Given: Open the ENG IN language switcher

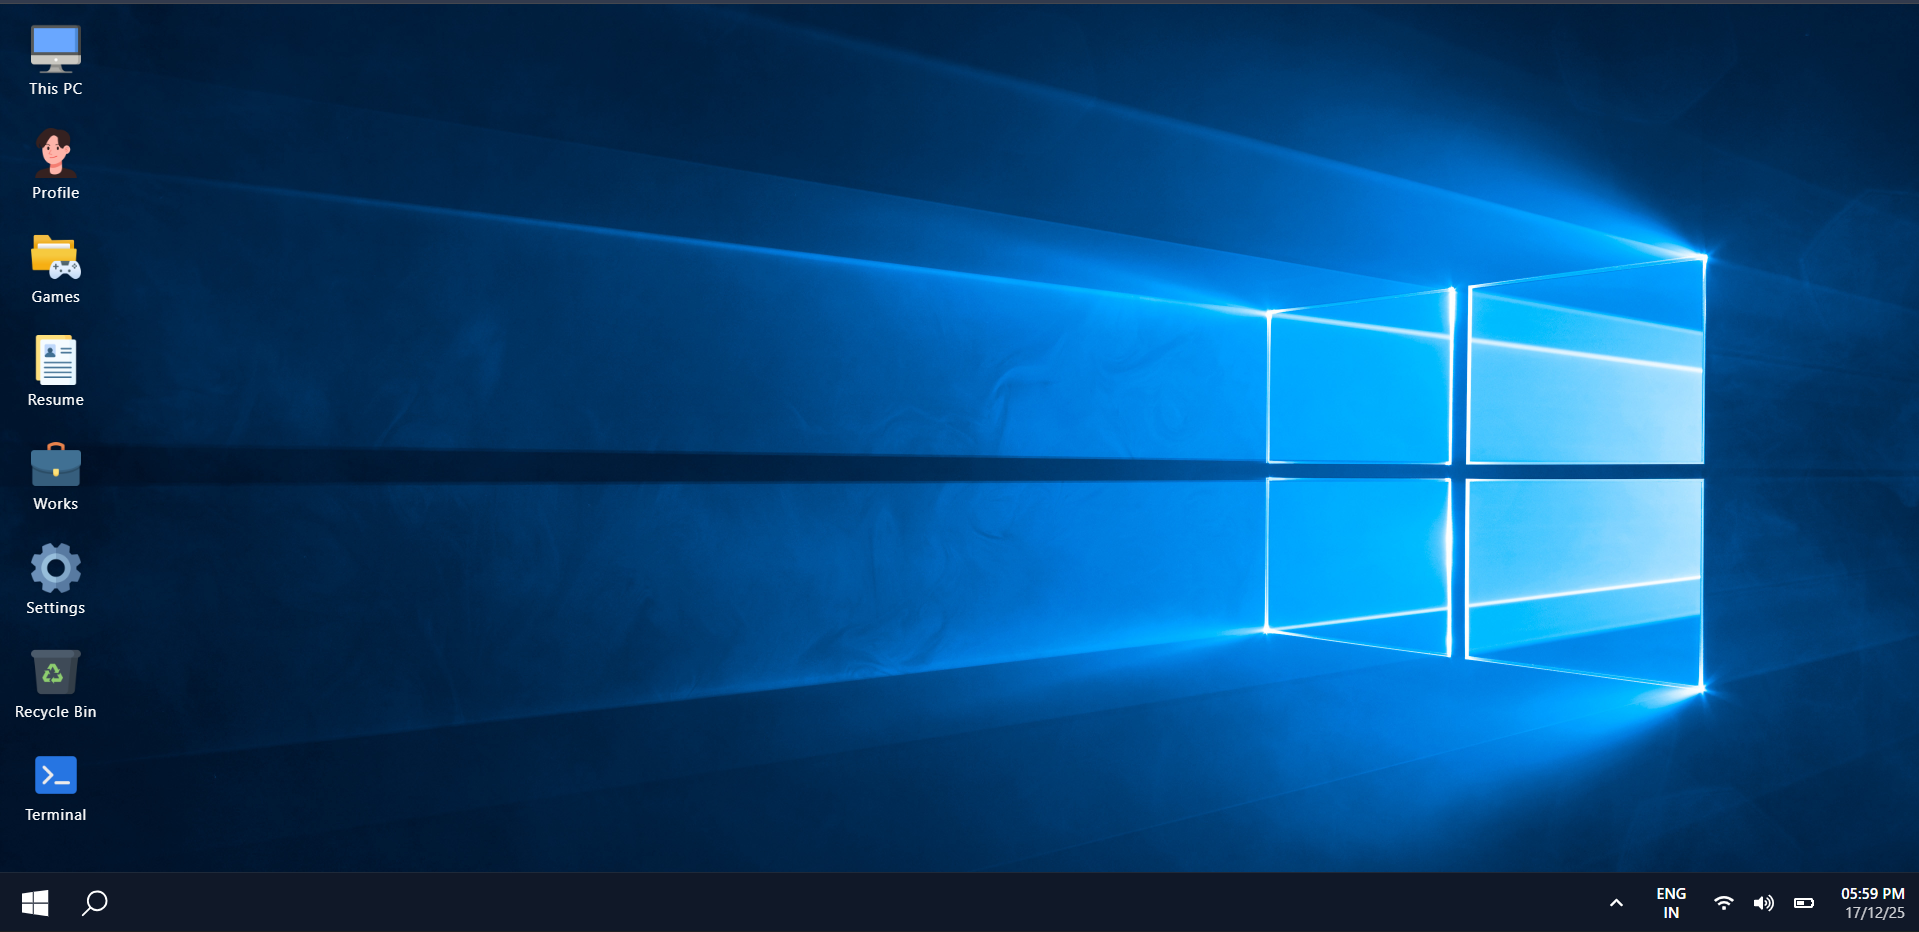Looking at the screenshot, I should (x=1670, y=903).
